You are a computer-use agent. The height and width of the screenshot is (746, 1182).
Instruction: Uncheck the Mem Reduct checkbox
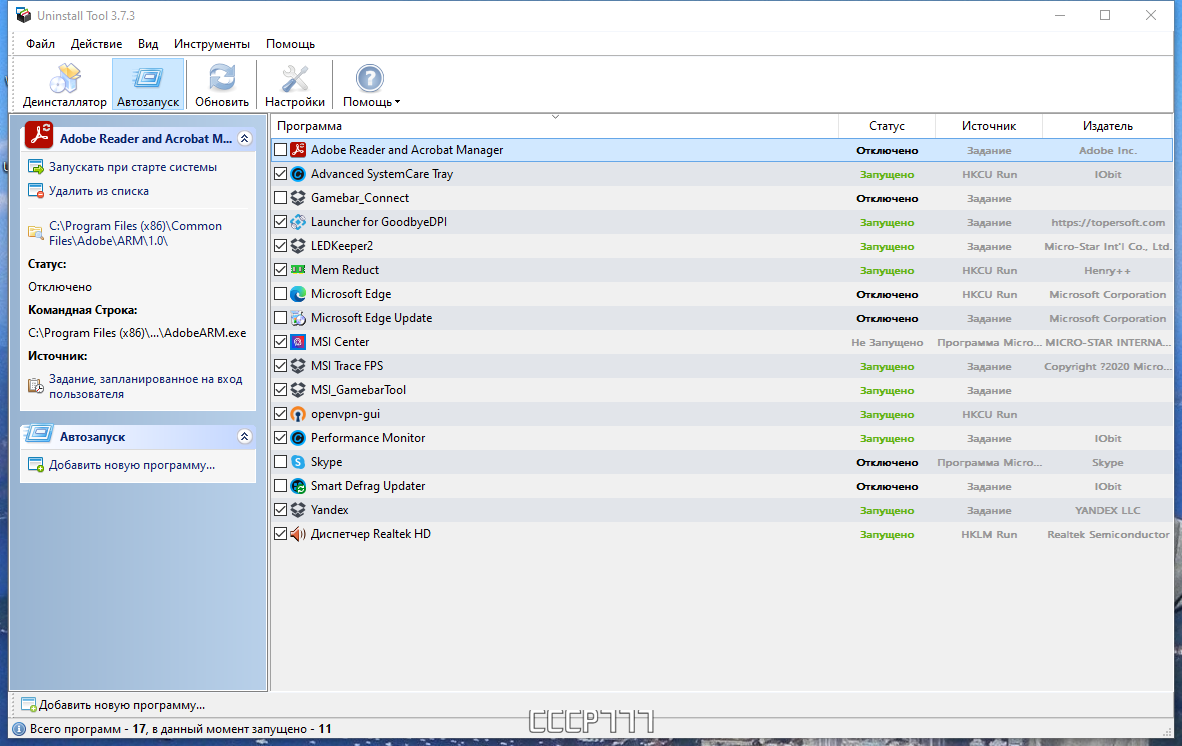pyautogui.click(x=280, y=270)
